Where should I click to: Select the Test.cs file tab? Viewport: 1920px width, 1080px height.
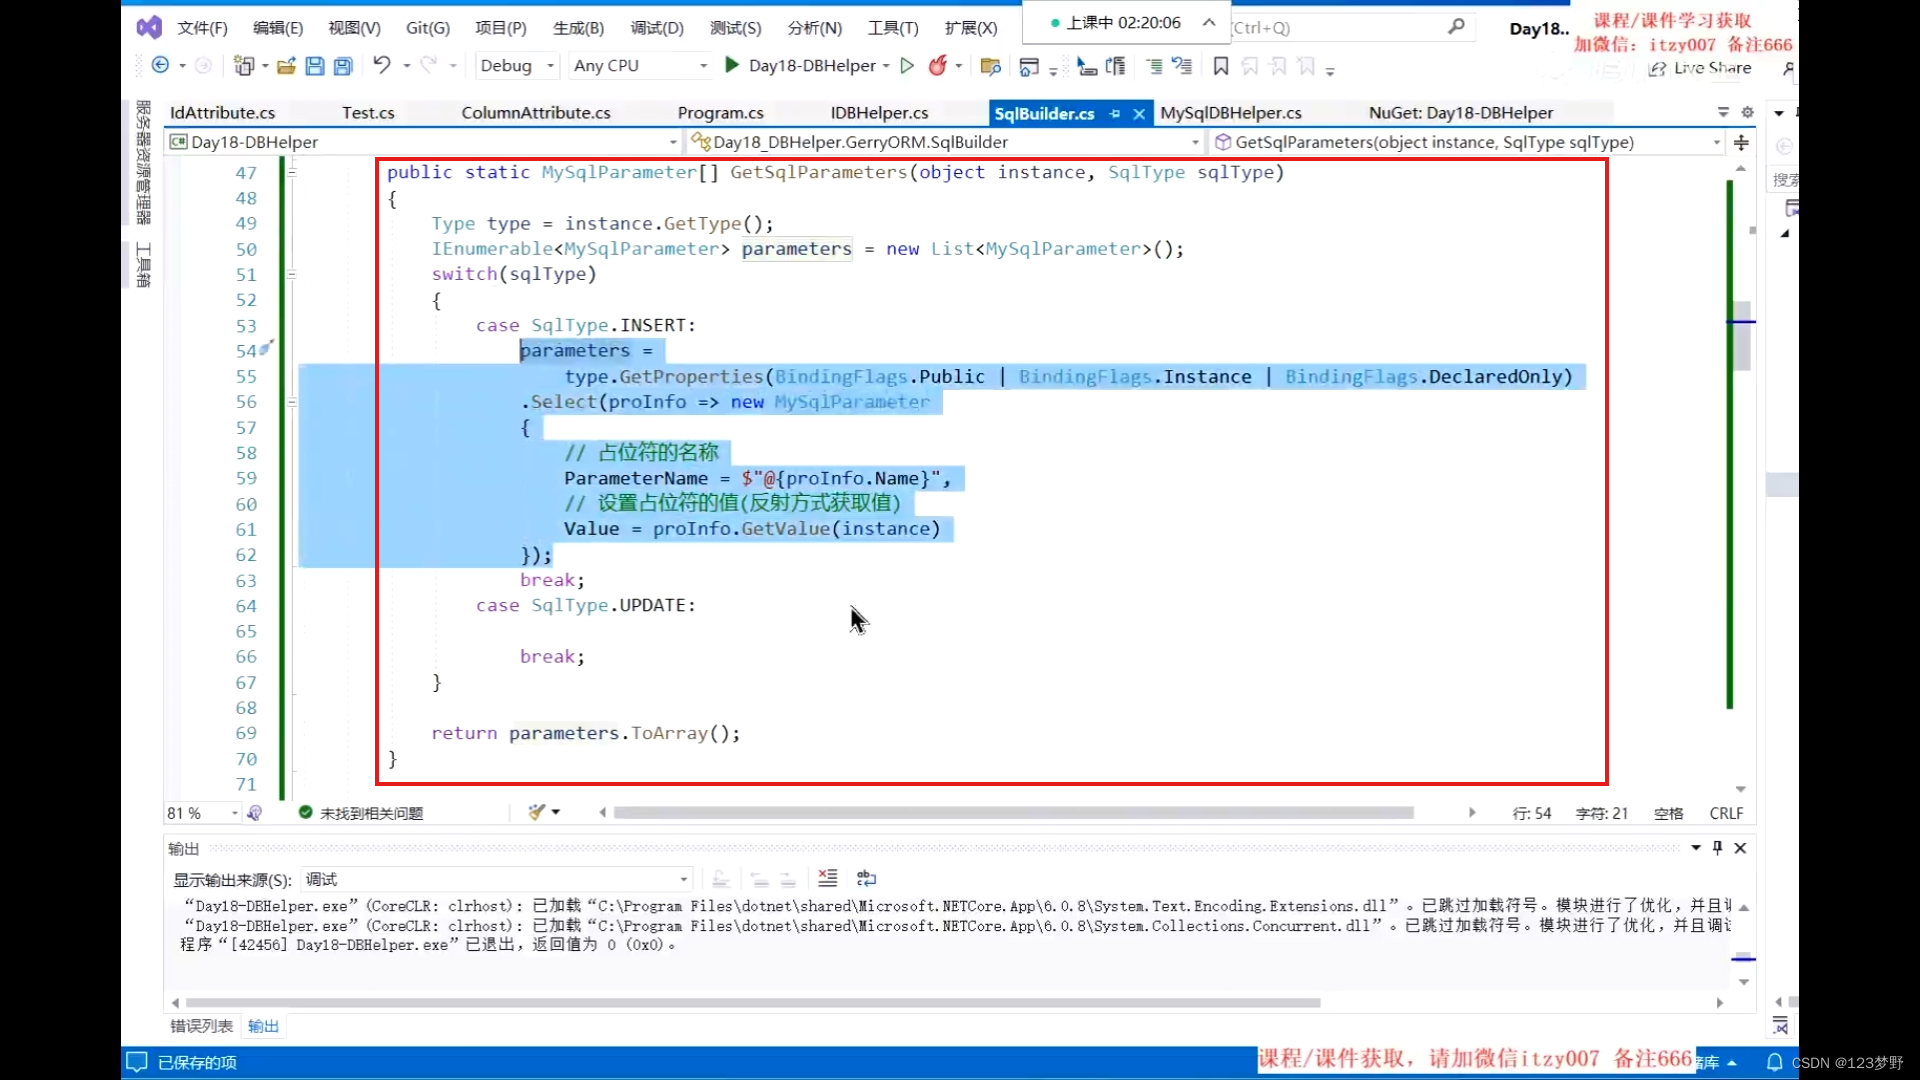(x=368, y=112)
